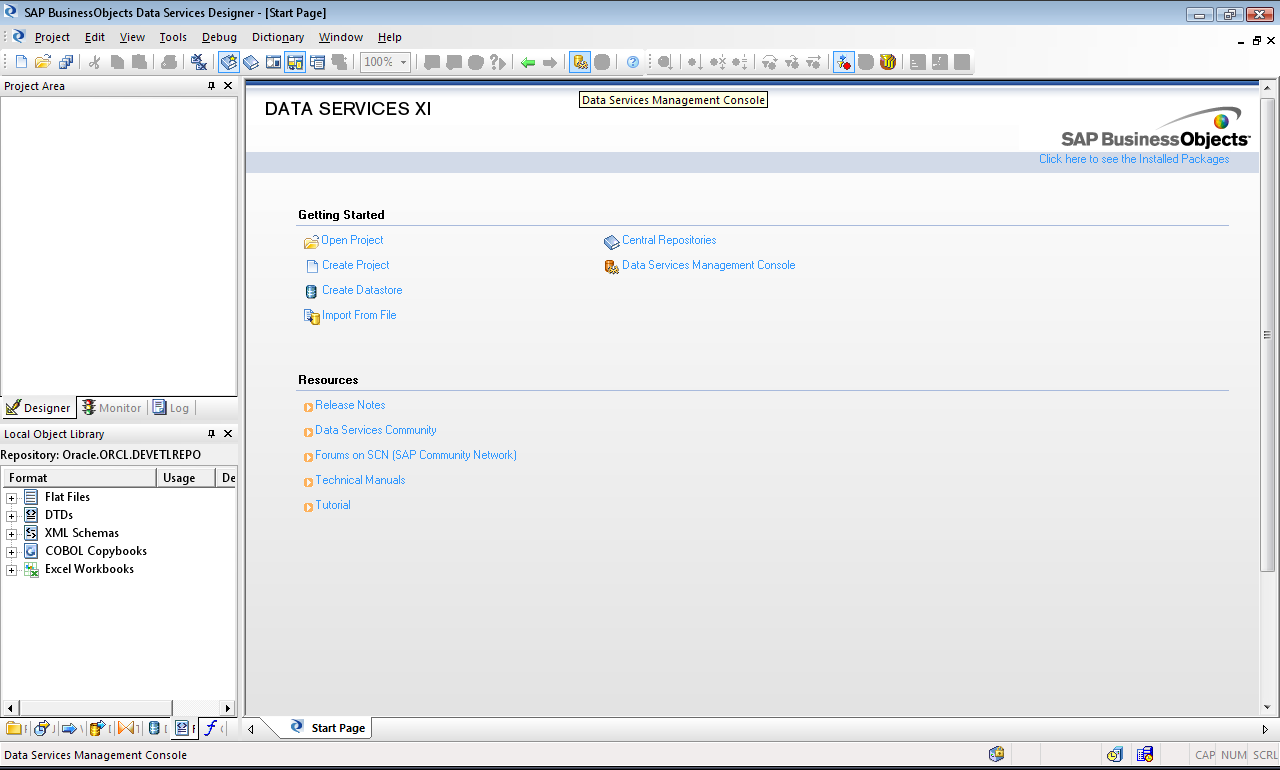Pin the Project Area panel
This screenshot has height=770, width=1280.
[x=211, y=86]
